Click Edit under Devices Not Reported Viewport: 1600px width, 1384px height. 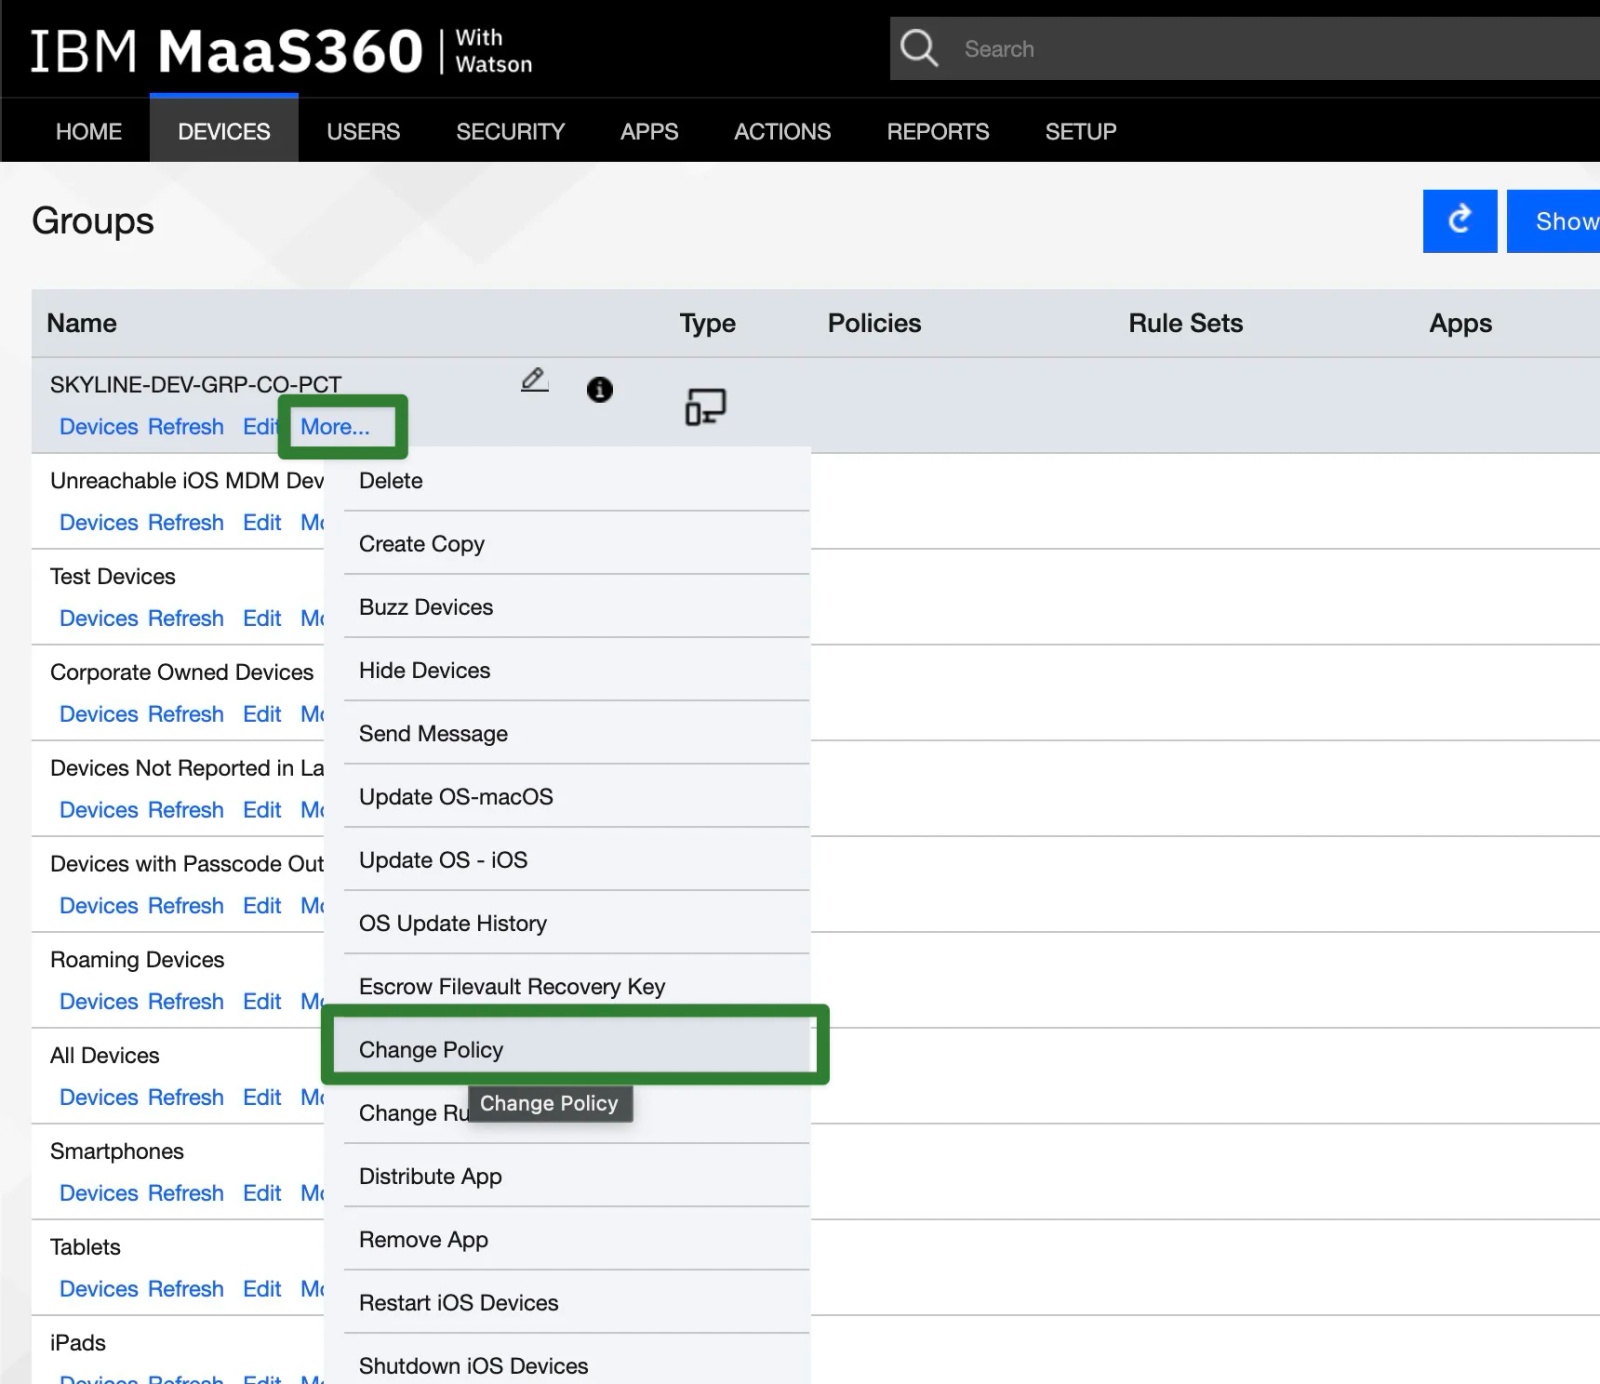tap(262, 810)
